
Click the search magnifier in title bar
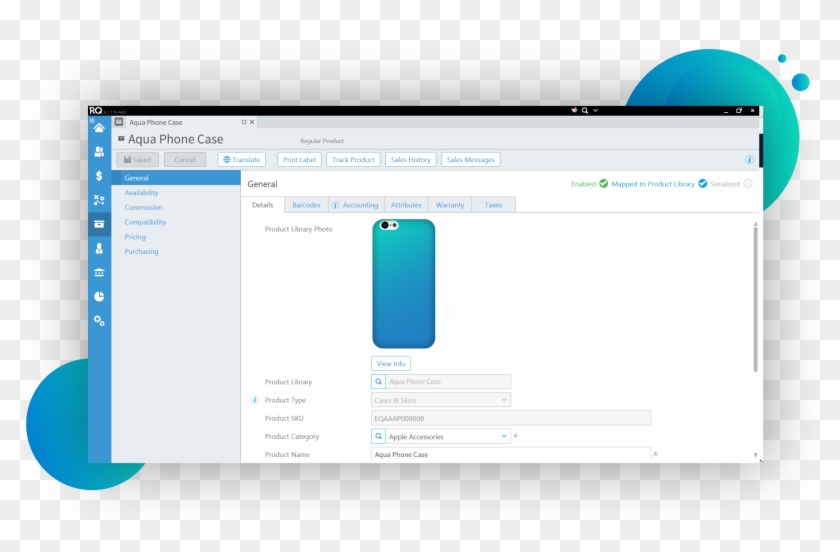click(x=585, y=110)
